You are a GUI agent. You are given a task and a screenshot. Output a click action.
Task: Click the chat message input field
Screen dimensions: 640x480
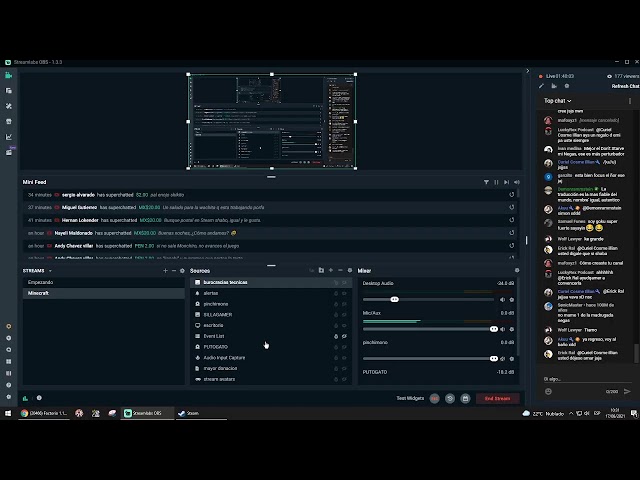(x=586, y=379)
